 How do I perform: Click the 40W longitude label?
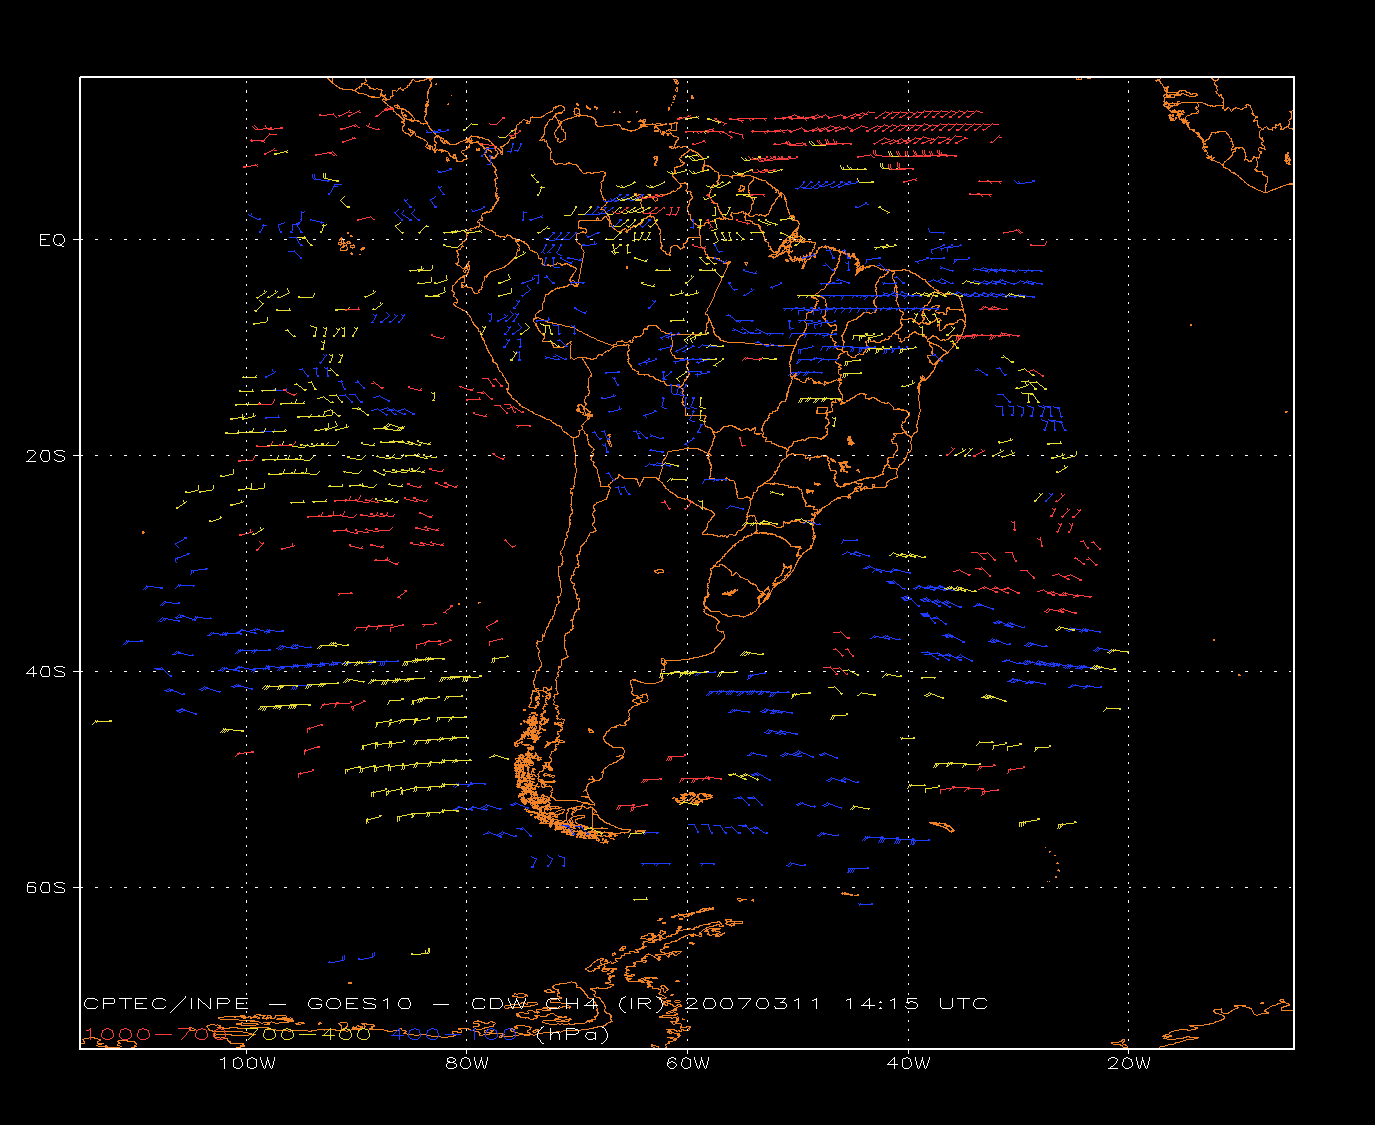908,1063
